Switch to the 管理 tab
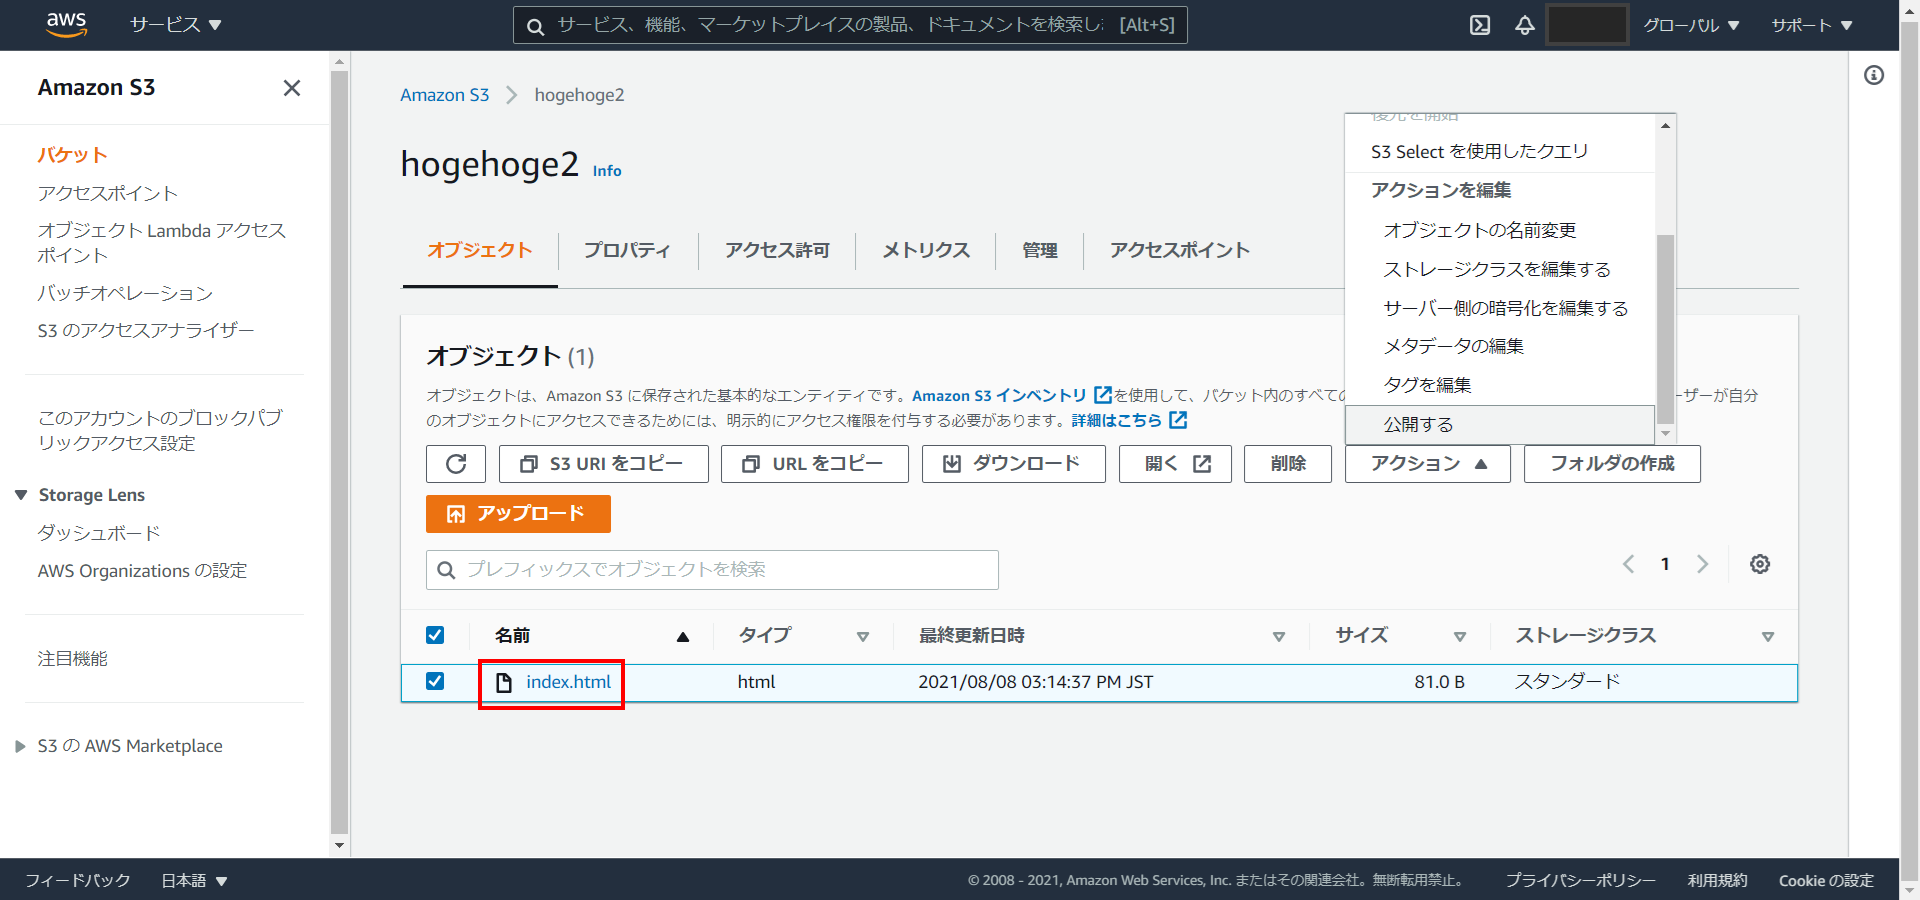 pos(1040,250)
